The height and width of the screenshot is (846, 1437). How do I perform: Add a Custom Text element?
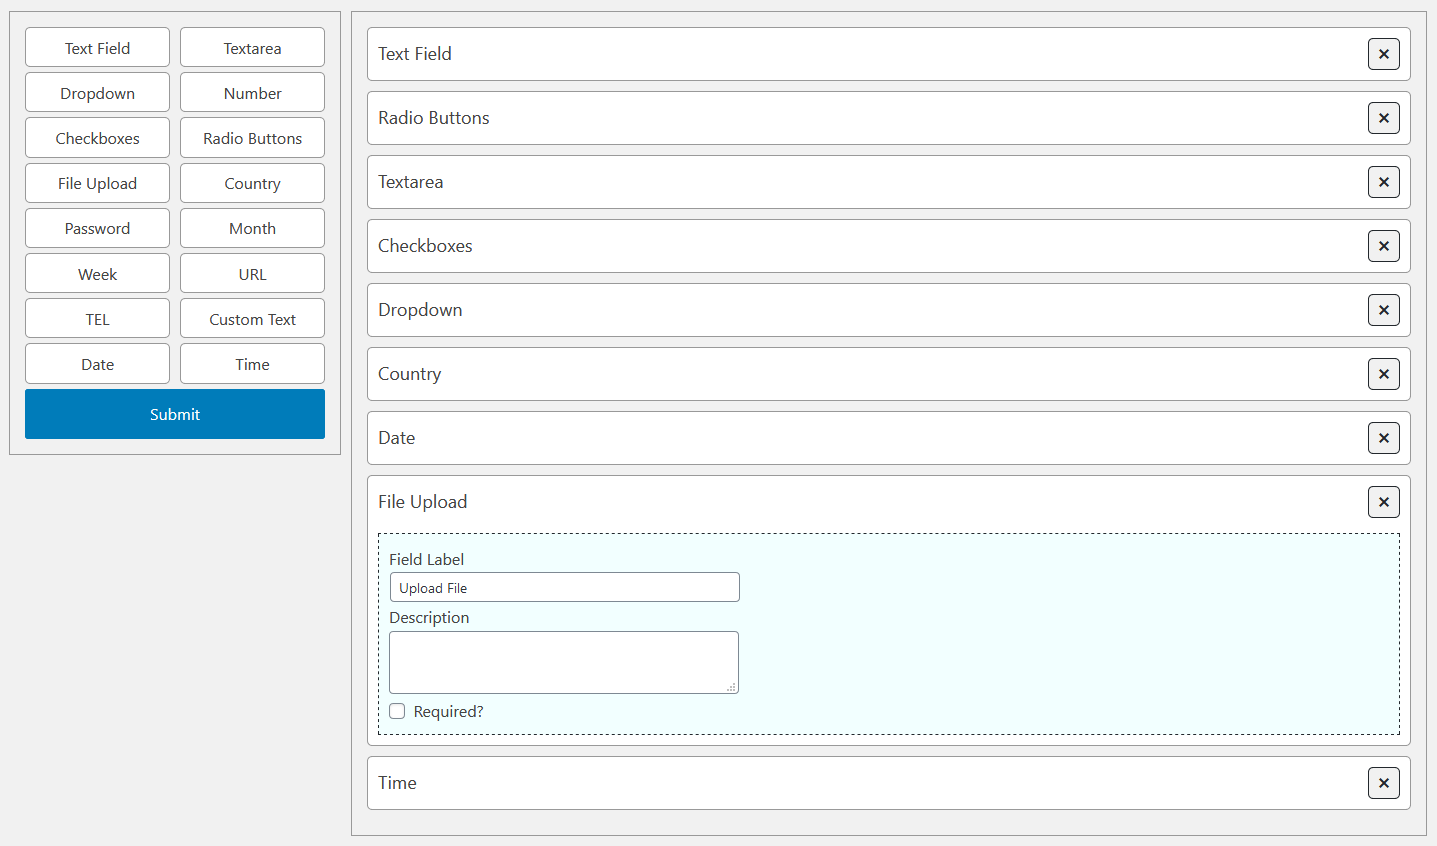(252, 318)
